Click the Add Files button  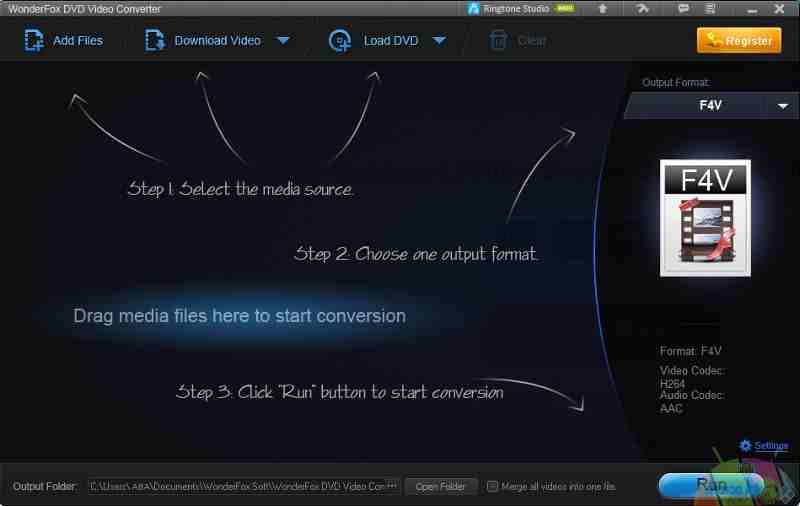click(x=63, y=40)
